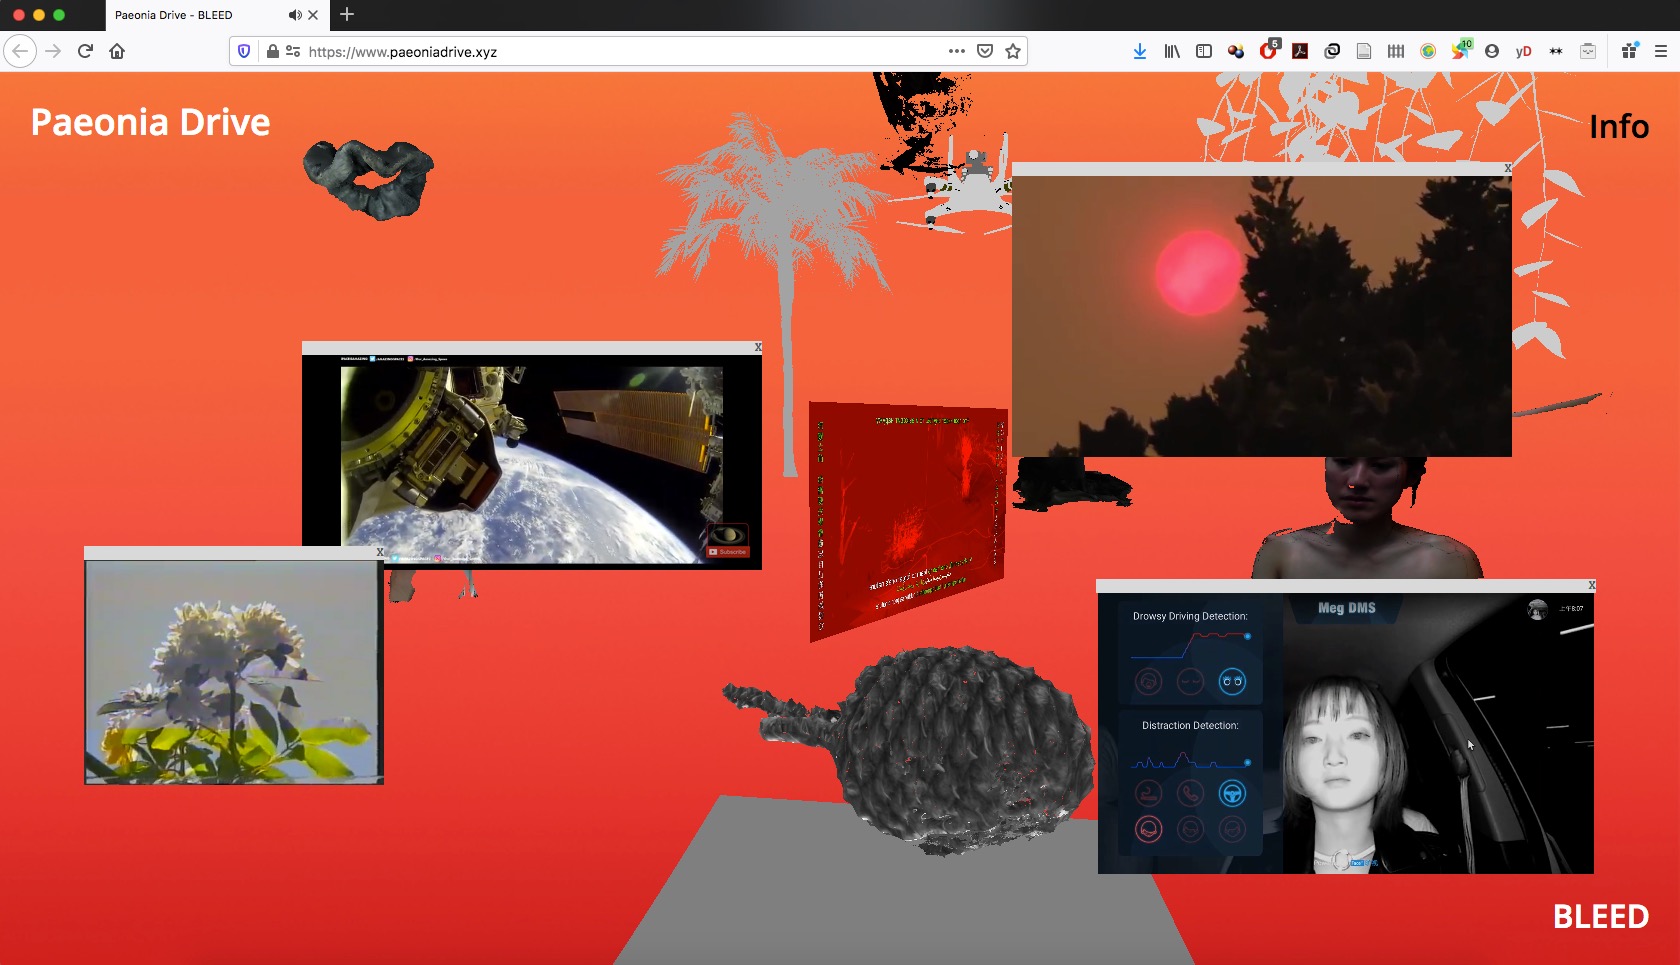
Task: Show site security lock information
Action: point(272,51)
